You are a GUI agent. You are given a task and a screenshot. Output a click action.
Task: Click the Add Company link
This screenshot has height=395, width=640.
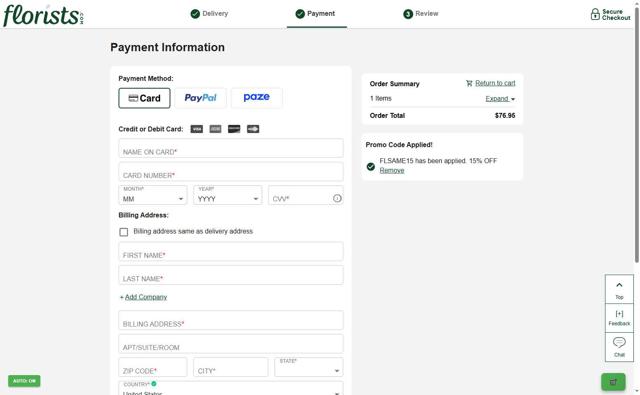click(x=146, y=297)
